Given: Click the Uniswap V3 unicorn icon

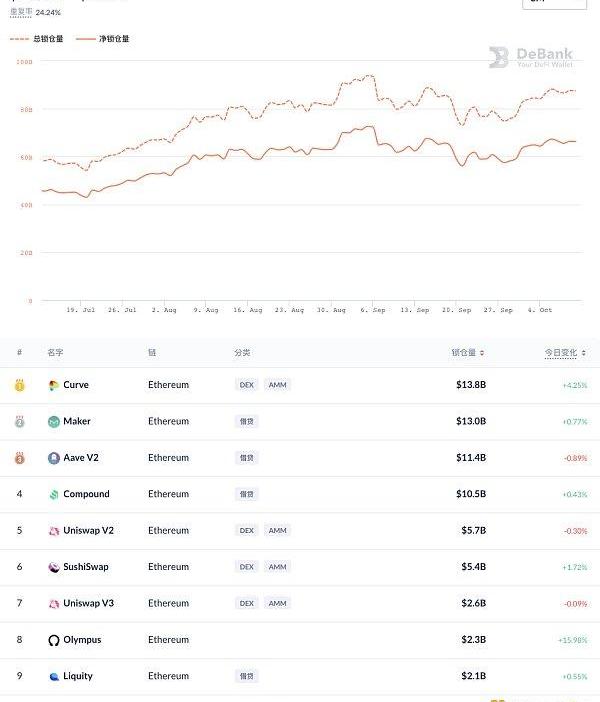Looking at the screenshot, I should tap(54, 603).
